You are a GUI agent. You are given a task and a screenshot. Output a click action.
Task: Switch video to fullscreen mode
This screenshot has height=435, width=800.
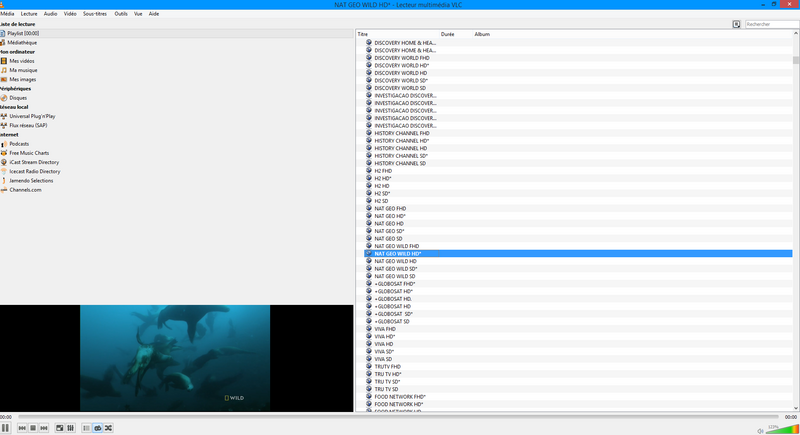click(60, 428)
